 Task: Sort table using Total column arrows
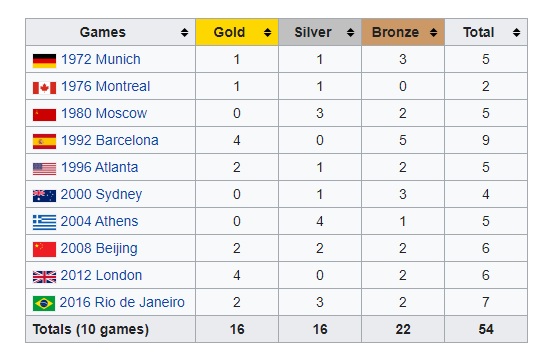pos(516,33)
